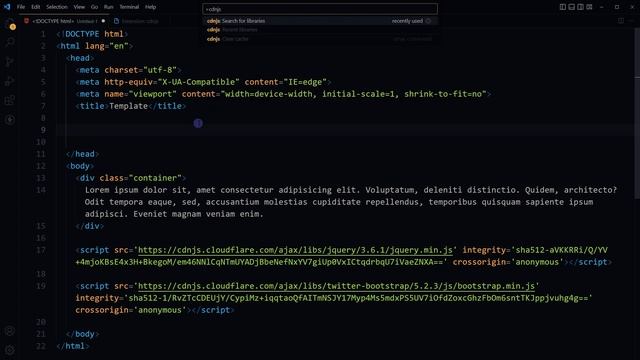Open Run and Debug view
This screenshot has width=640, height=360.
coord(10,81)
